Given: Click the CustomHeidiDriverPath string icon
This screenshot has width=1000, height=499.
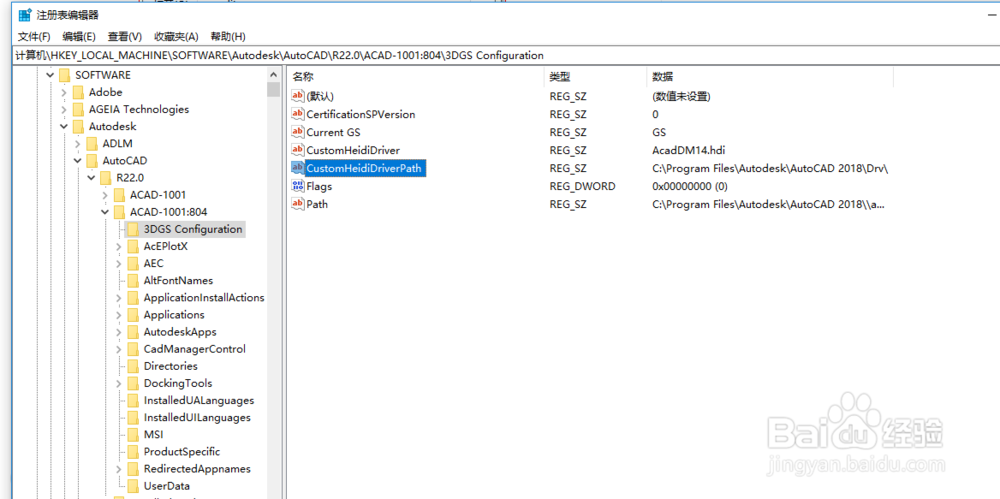Looking at the screenshot, I should tap(298, 168).
